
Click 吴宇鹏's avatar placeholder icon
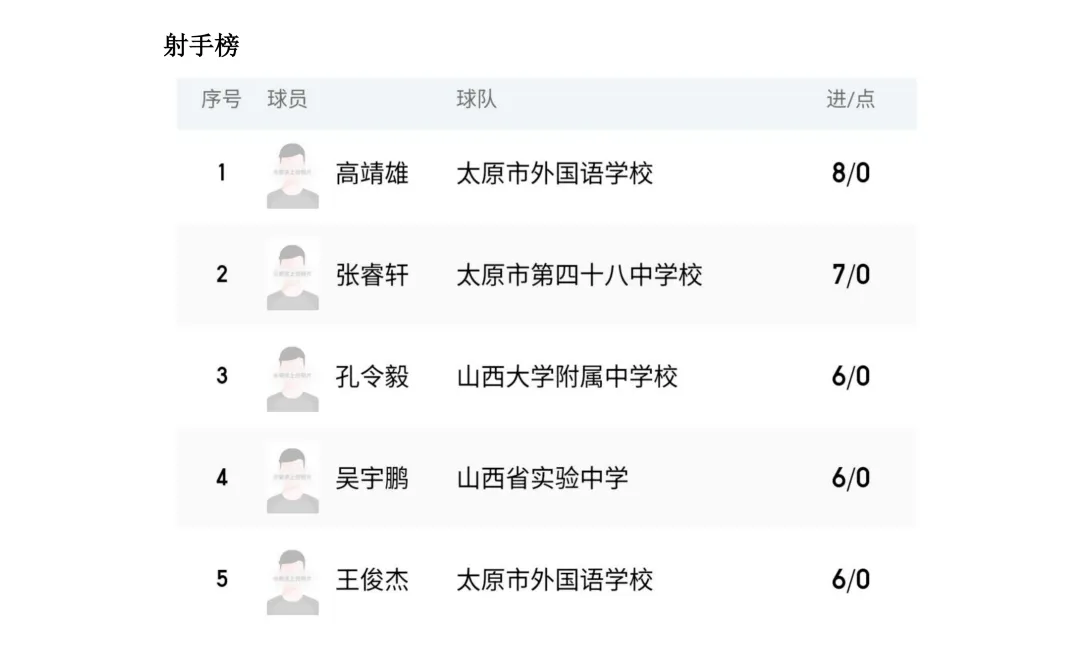pyautogui.click(x=293, y=480)
